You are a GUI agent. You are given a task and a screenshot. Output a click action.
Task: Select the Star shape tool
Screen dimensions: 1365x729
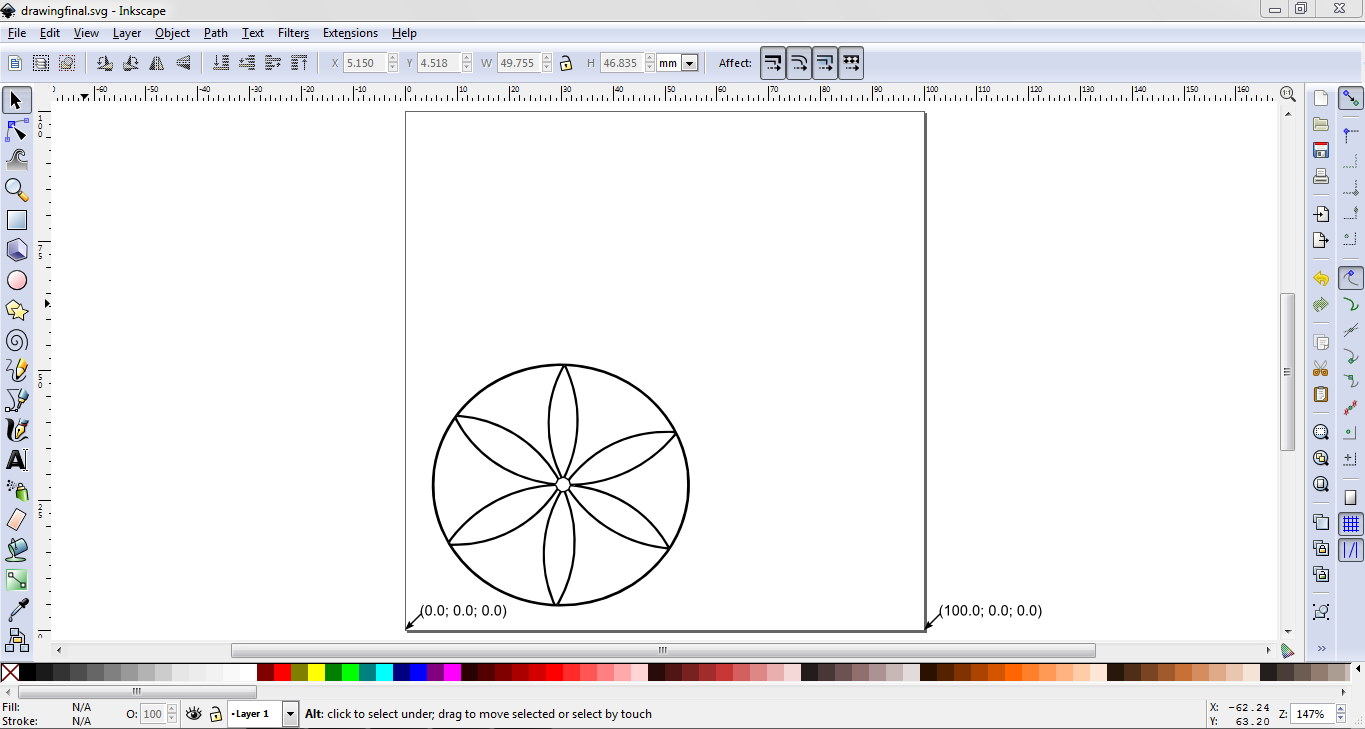16,310
